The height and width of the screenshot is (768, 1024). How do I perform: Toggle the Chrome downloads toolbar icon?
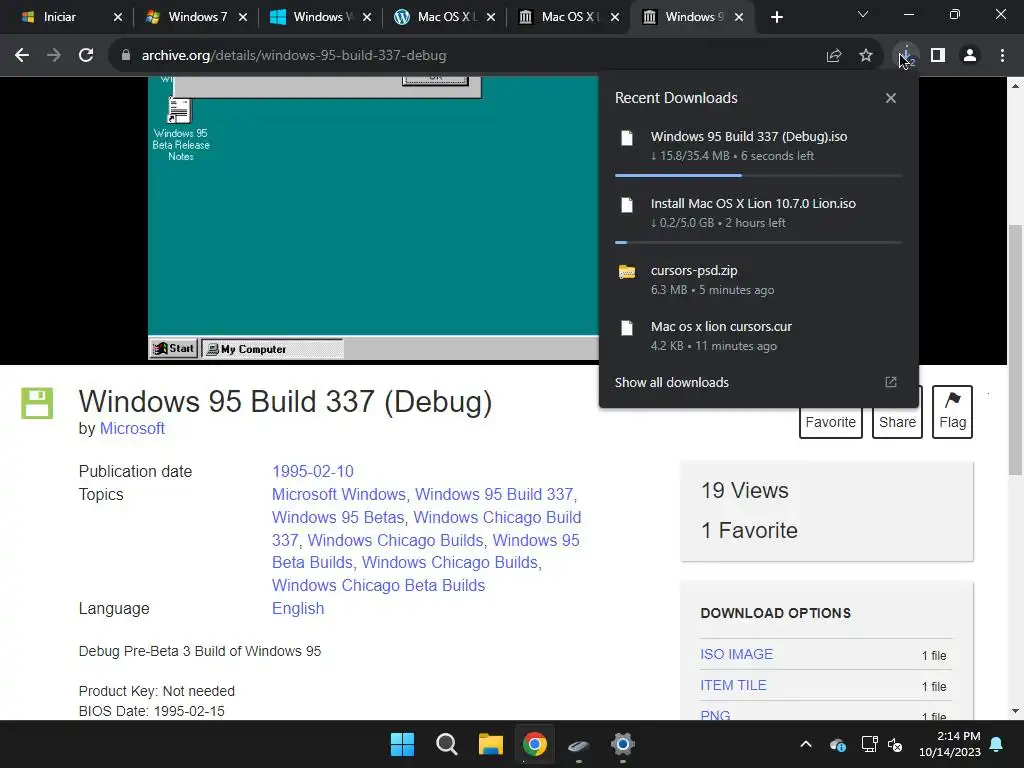coord(906,56)
